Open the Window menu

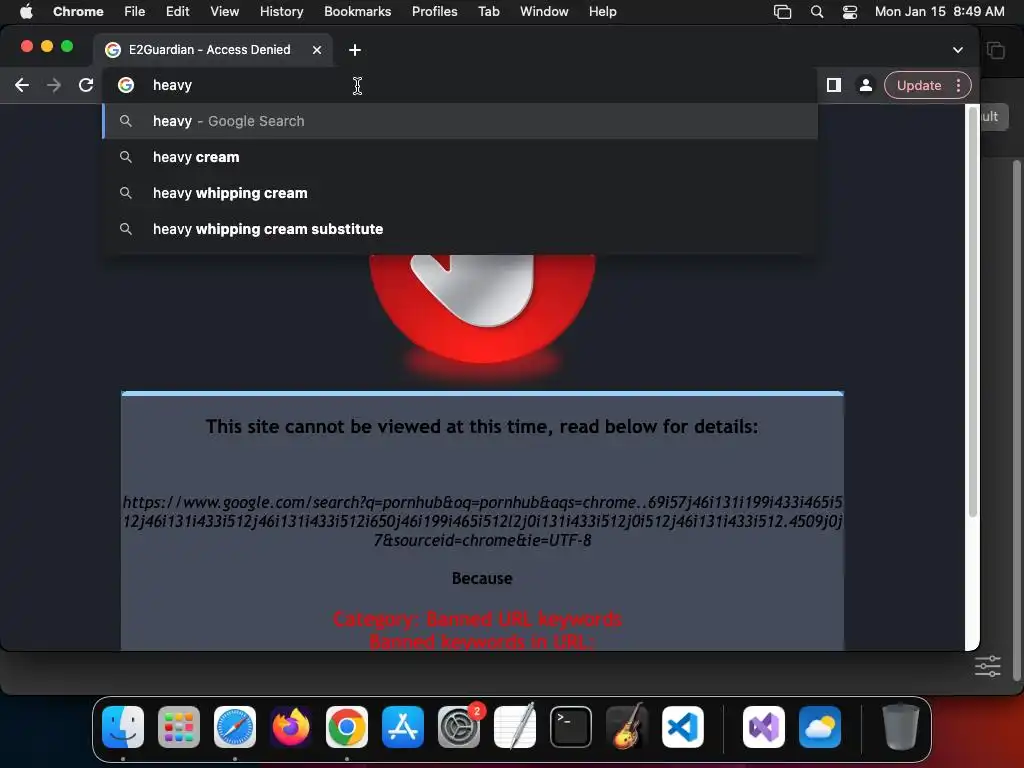(544, 11)
